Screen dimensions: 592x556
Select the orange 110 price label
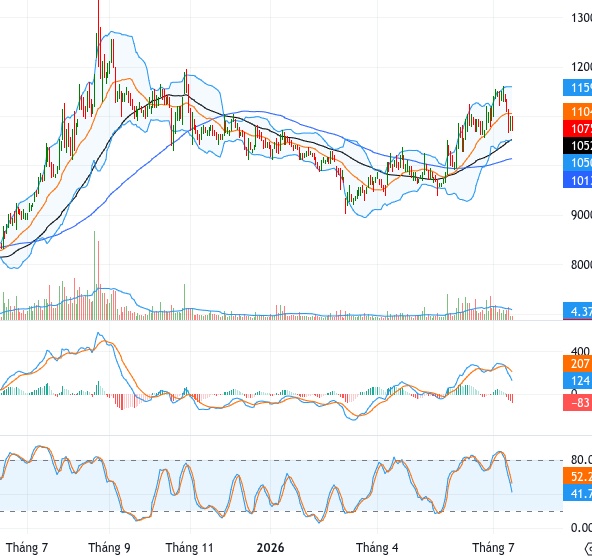[x=577, y=112]
